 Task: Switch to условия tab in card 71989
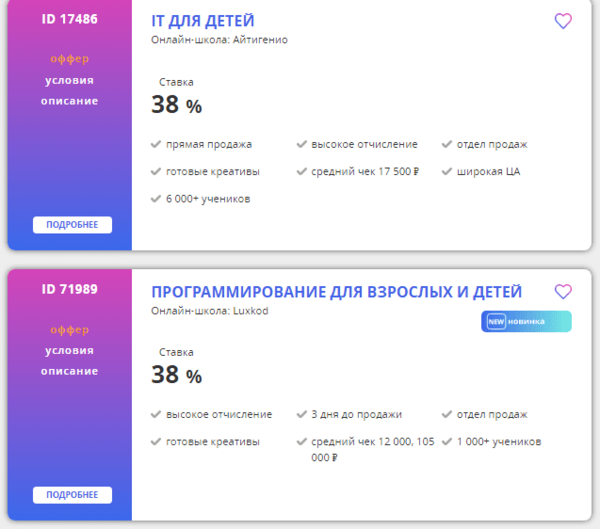click(x=70, y=350)
